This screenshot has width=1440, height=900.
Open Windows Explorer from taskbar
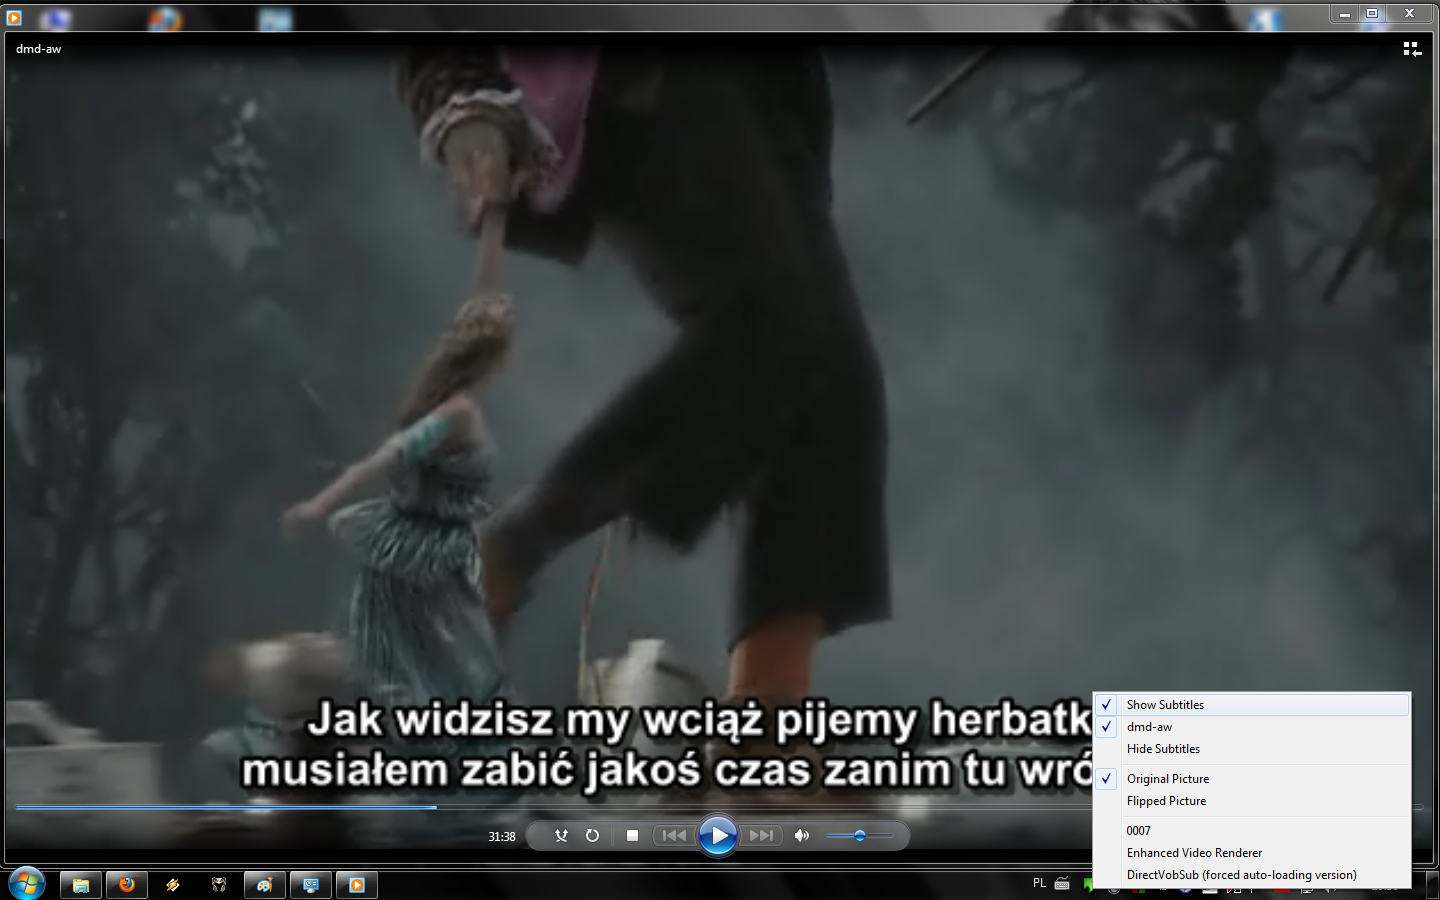pos(81,885)
